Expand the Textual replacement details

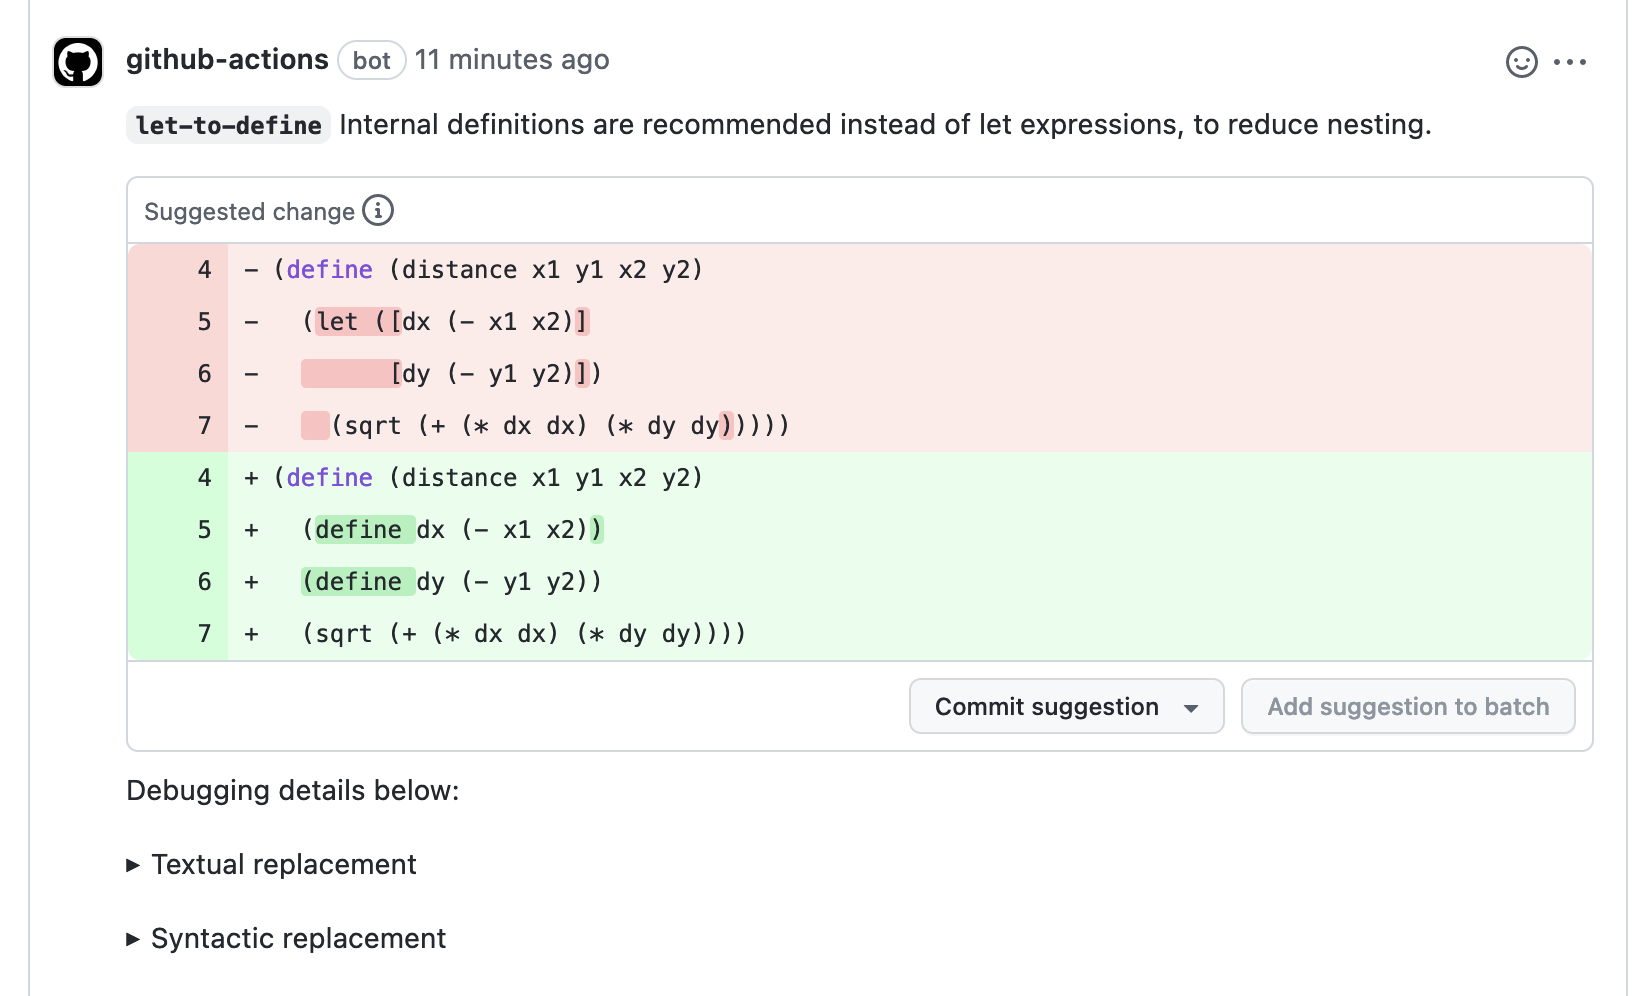point(283,865)
